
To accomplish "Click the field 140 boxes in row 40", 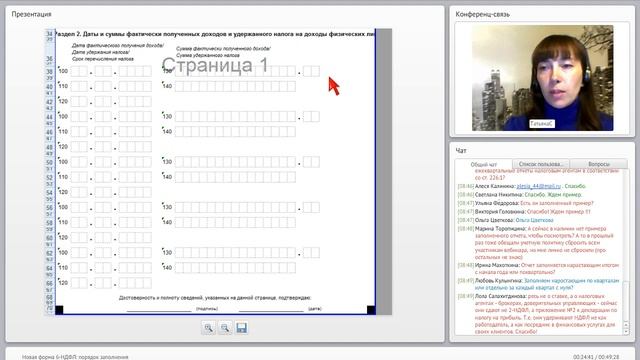I will (x=236, y=86).
